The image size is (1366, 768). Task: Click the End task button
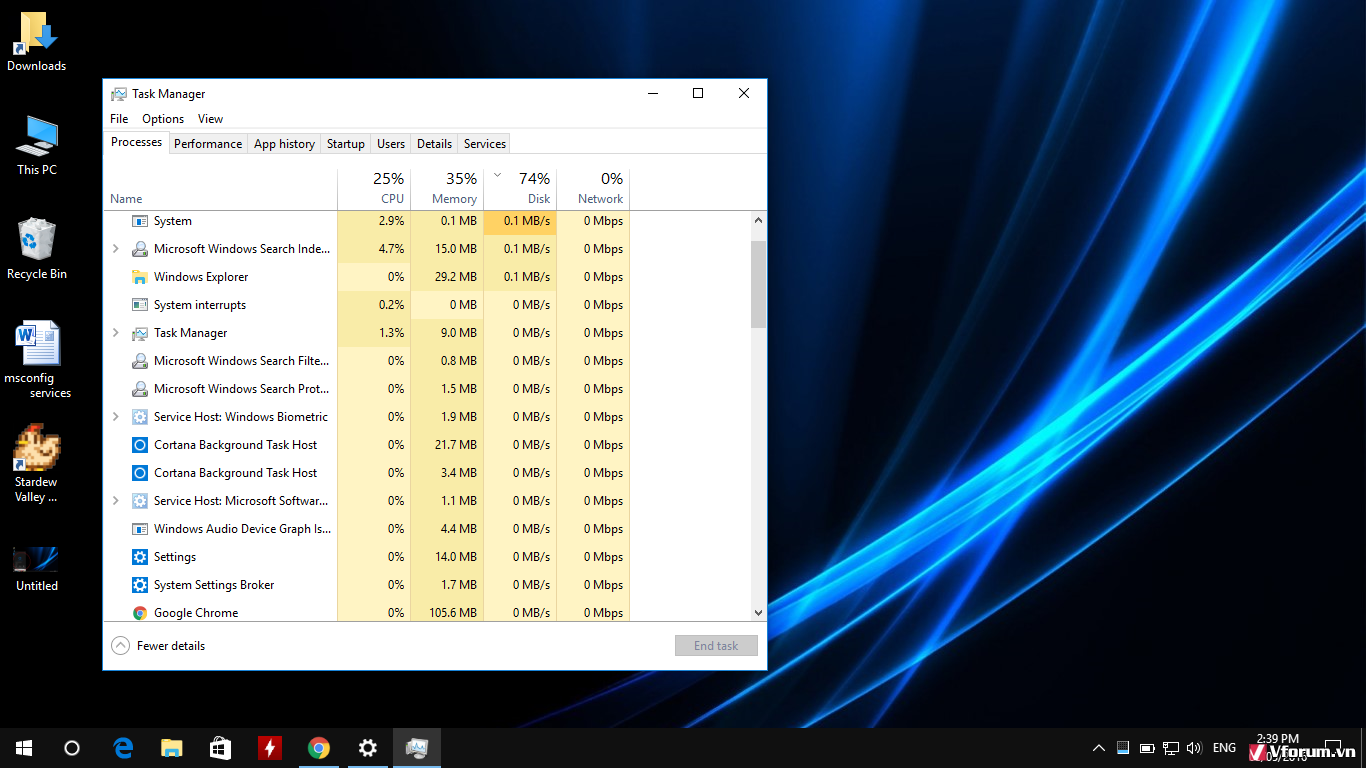point(716,646)
